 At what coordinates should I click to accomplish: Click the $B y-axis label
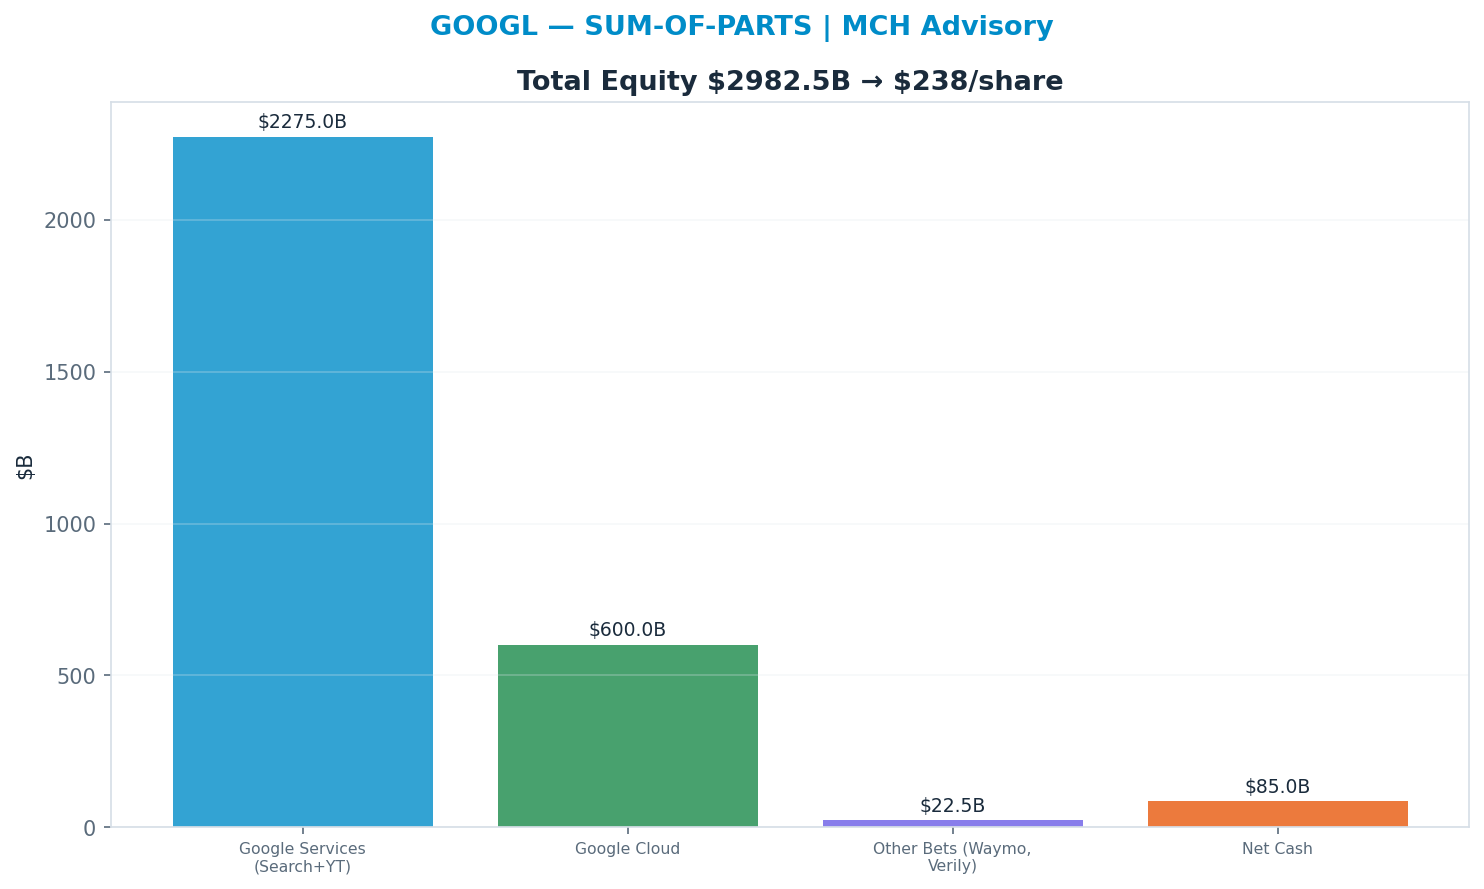25,467
